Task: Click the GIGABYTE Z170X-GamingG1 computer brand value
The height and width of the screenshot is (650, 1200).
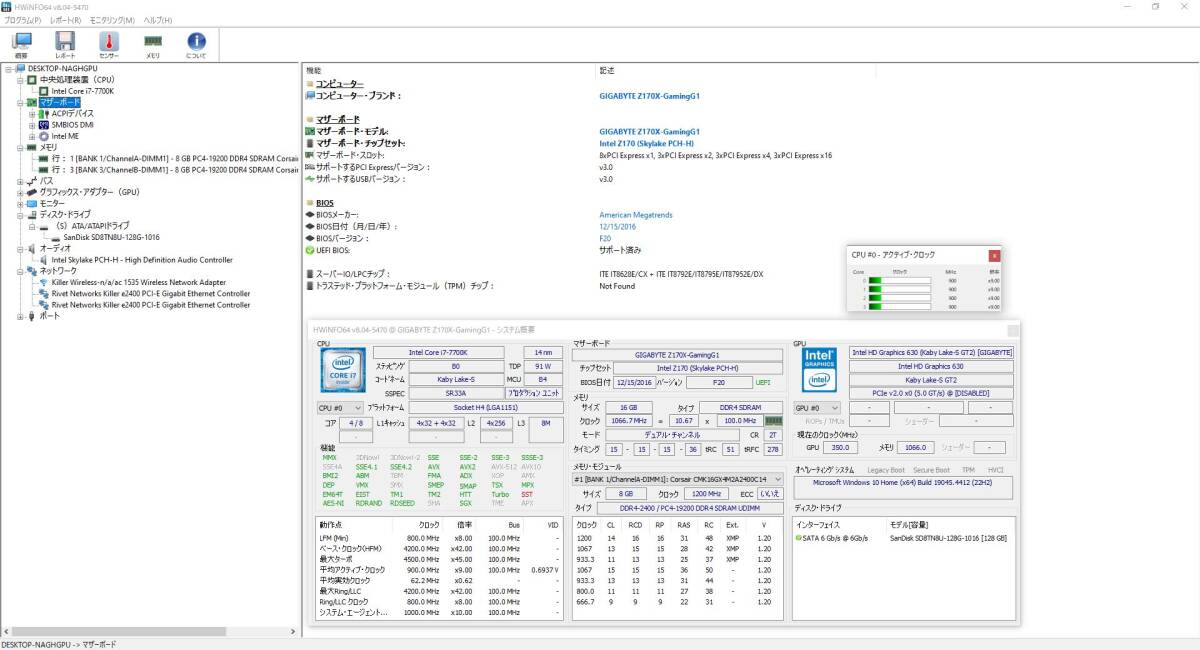Action: (649, 96)
